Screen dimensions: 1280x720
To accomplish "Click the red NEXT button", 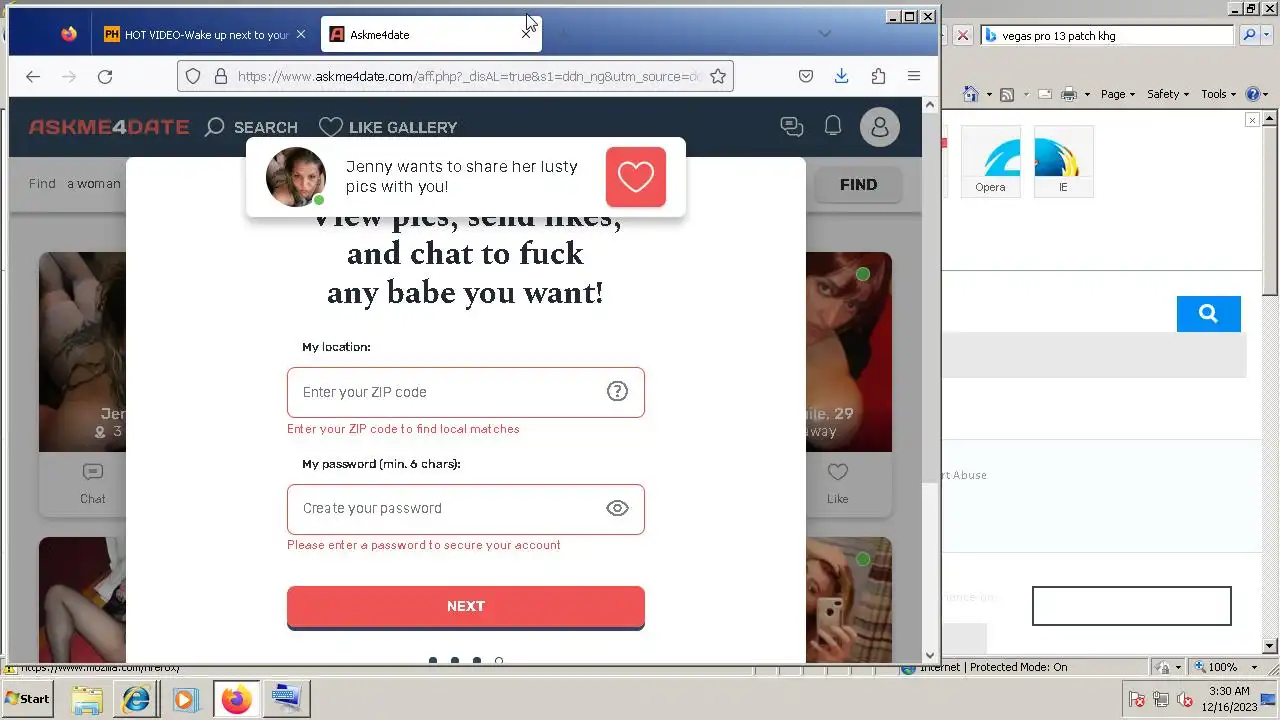I will (466, 607).
